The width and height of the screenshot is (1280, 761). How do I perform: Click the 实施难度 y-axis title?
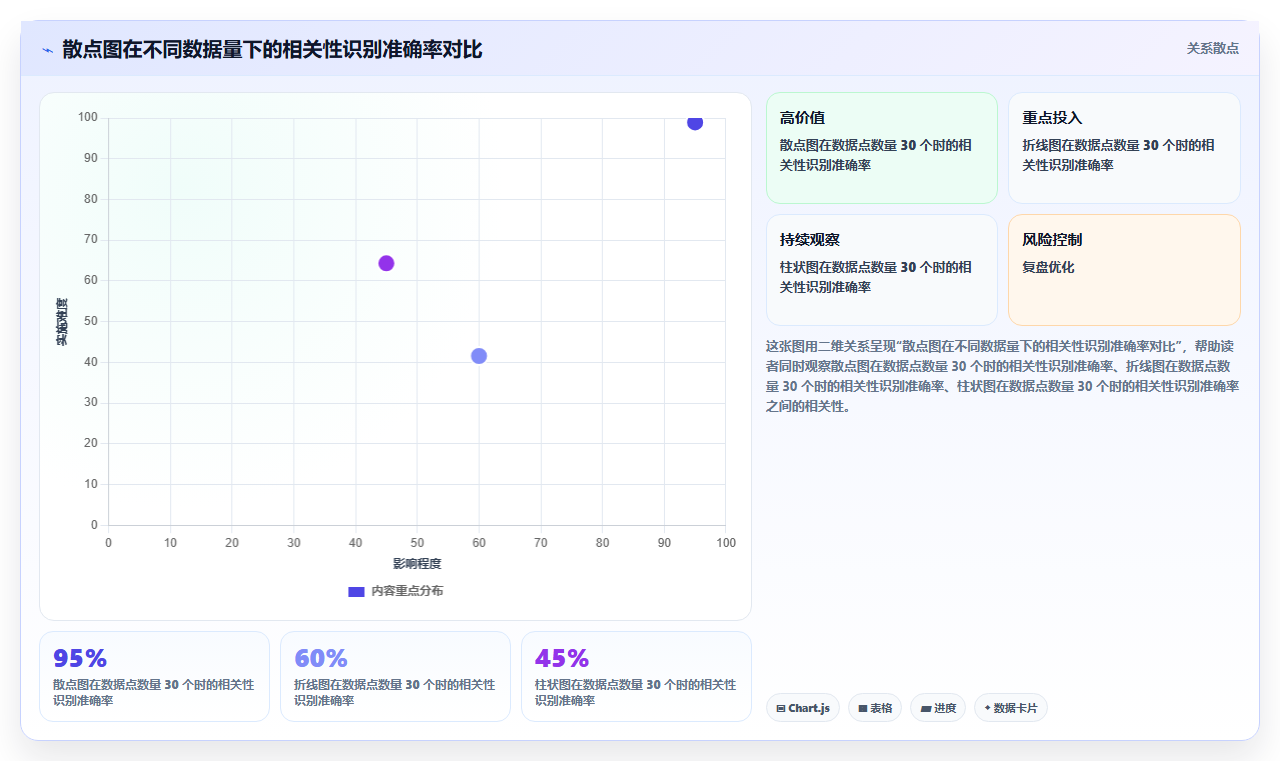[62, 322]
